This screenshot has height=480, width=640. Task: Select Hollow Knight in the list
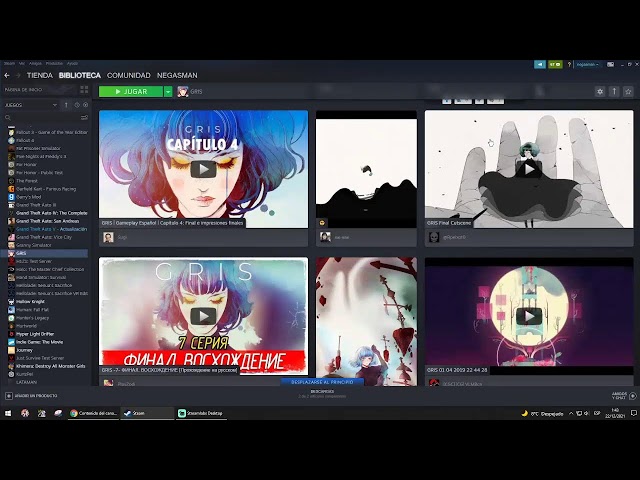[x=31, y=302]
